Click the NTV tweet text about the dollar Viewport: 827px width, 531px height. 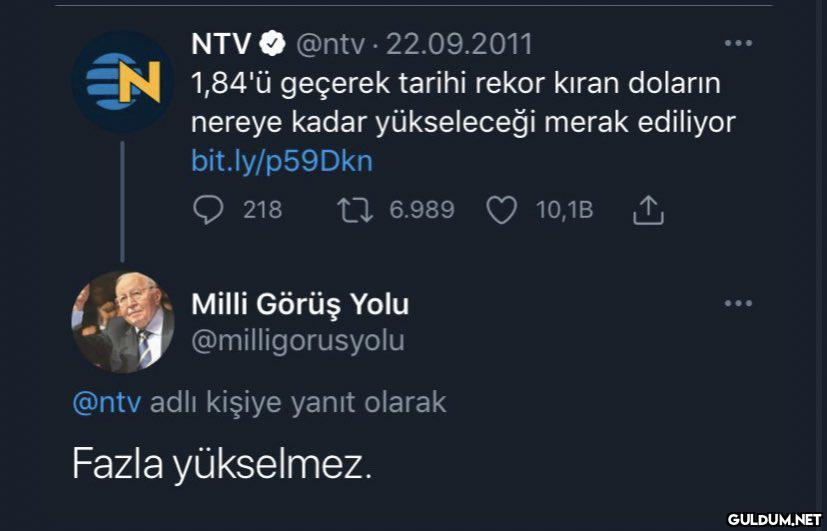coord(462,102)
